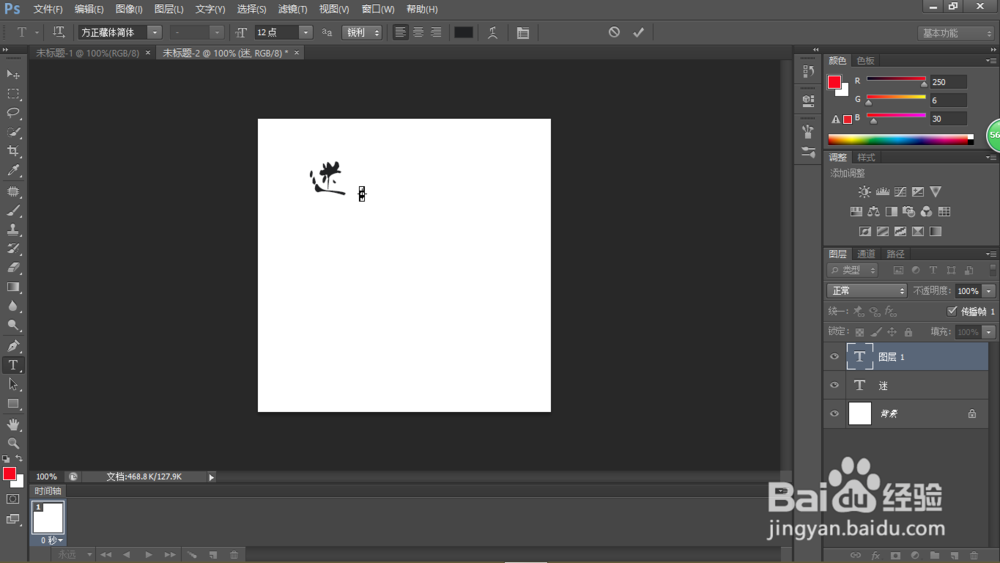Select the Crop tool
This screenshot has width=1000, height=563.
13,151
